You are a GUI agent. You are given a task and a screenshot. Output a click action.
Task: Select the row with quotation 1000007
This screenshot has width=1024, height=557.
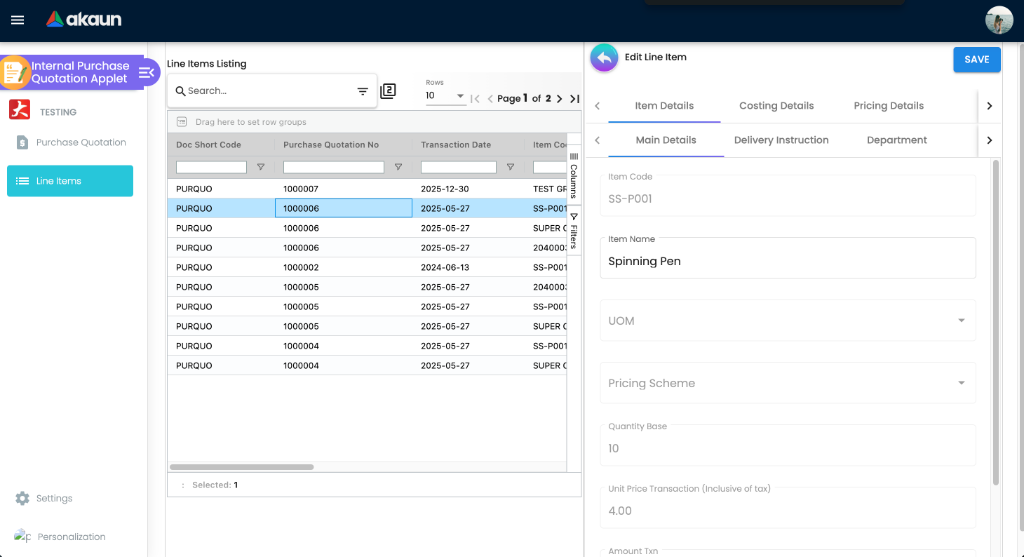point(367,189)
